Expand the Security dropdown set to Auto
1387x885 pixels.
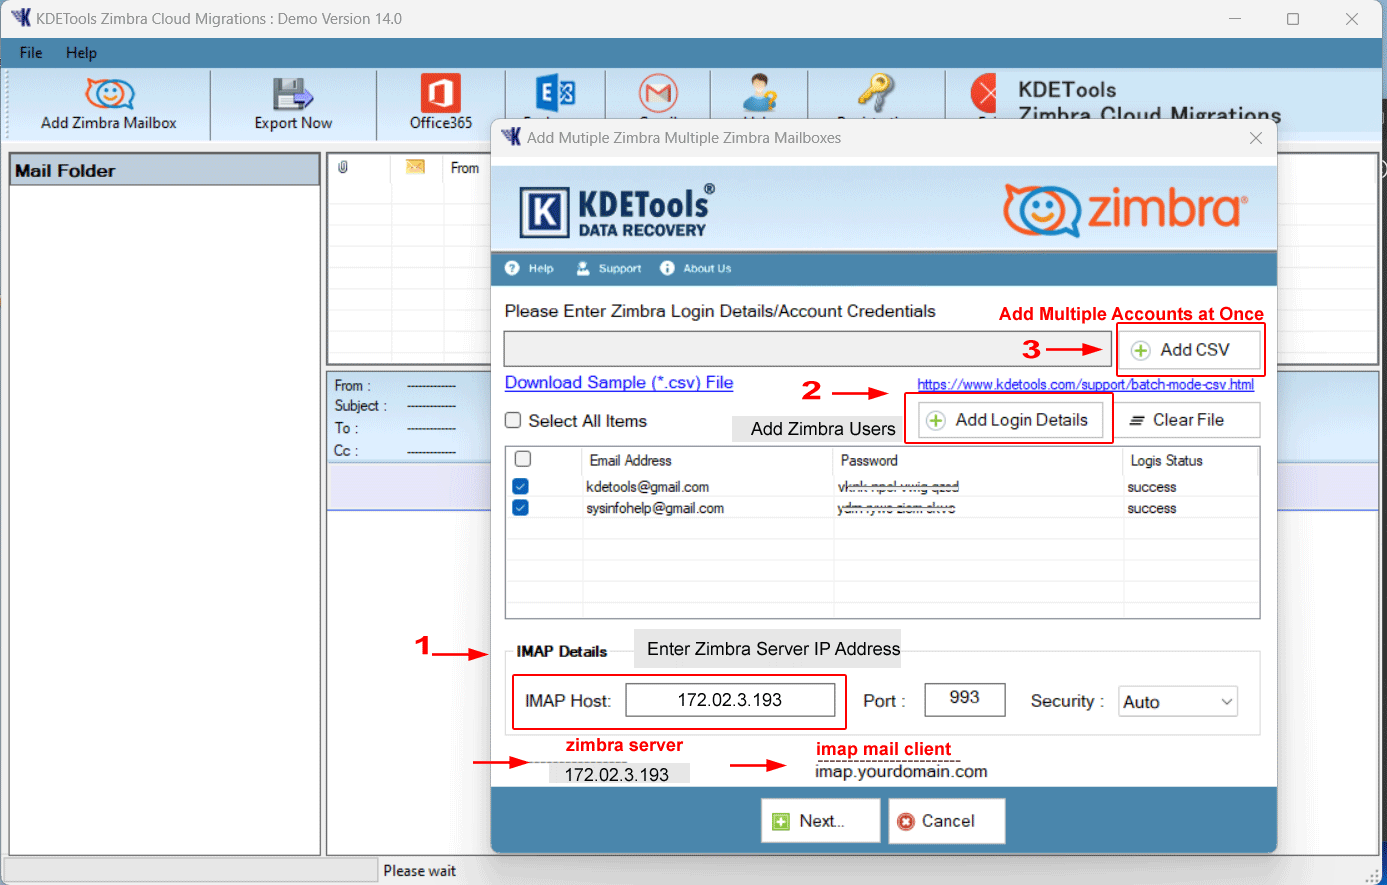(1179, 702)
